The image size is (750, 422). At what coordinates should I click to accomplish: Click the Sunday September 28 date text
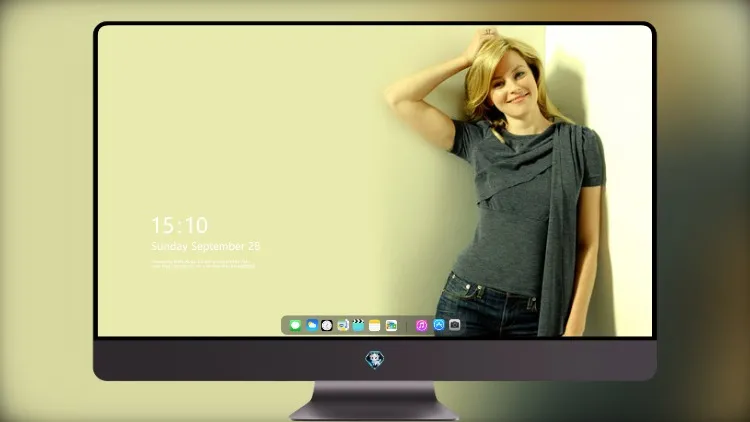pos(206,246)
